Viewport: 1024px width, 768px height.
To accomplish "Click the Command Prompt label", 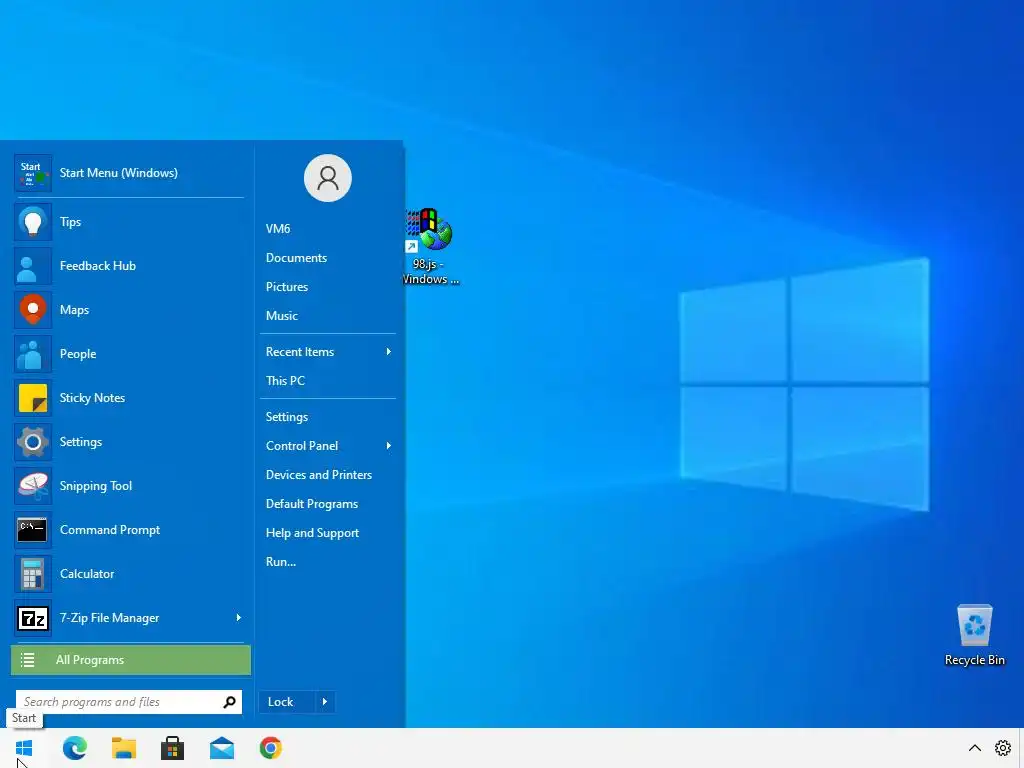I will point(110,530).
